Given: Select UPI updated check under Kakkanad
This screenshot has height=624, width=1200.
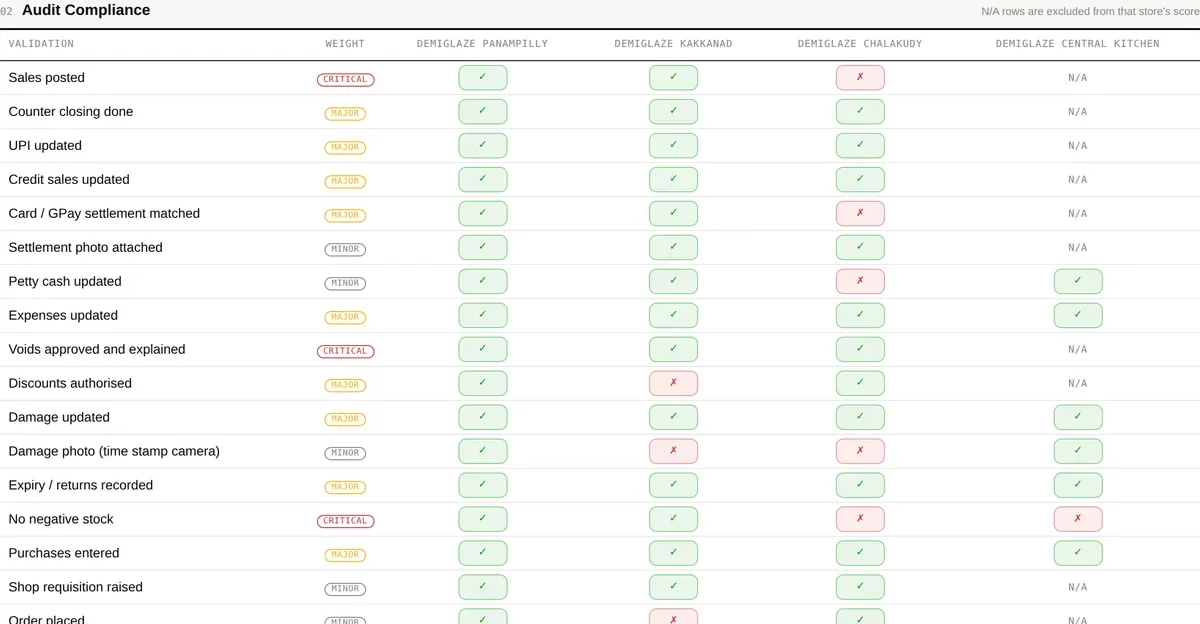Looking at the screenshot, I should point(673,146).
